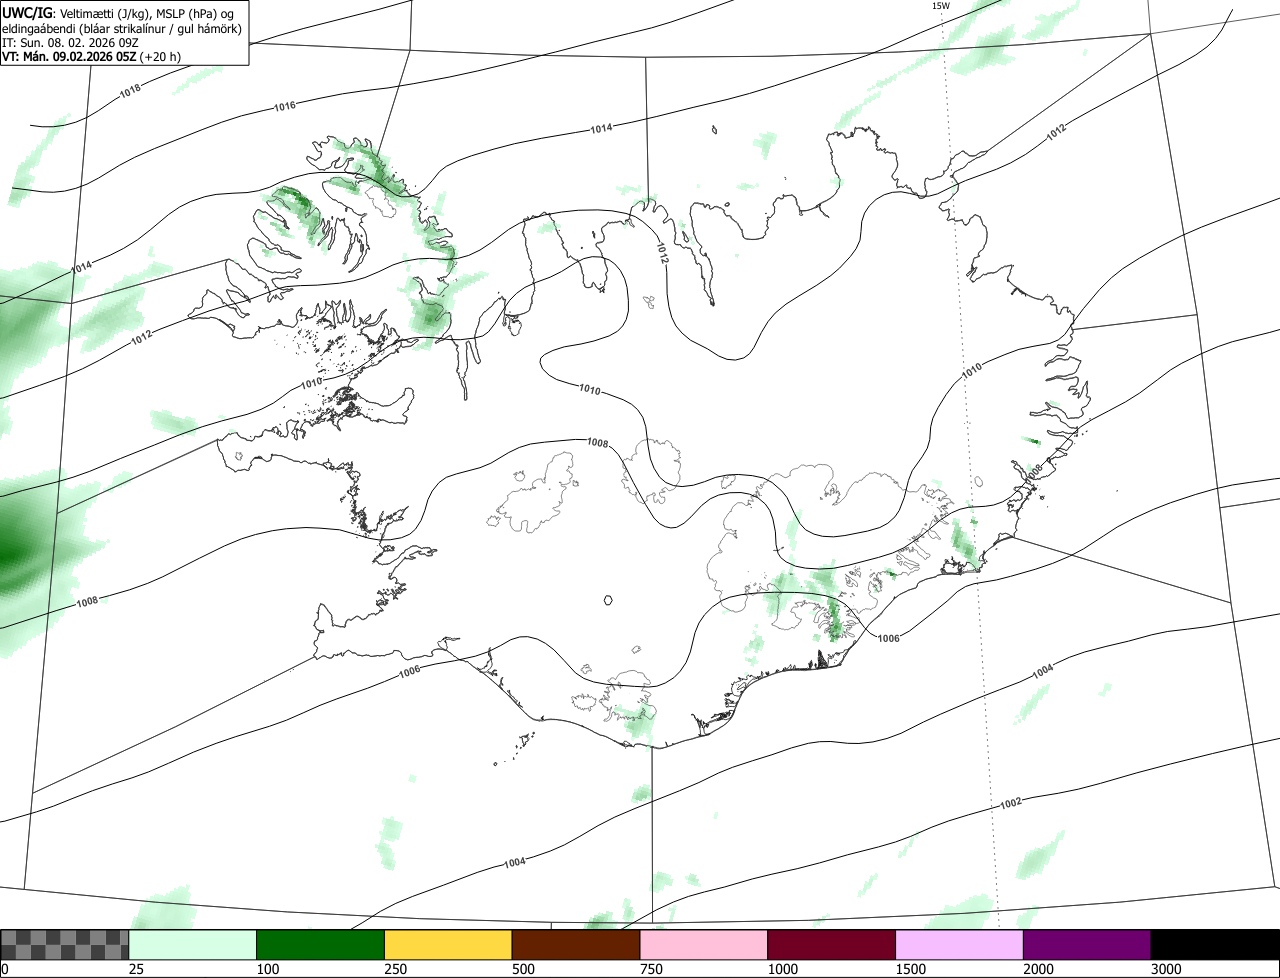
Task: Choose the dark purple 2000–3000 legend swatch
Action: pos(1087,945)
